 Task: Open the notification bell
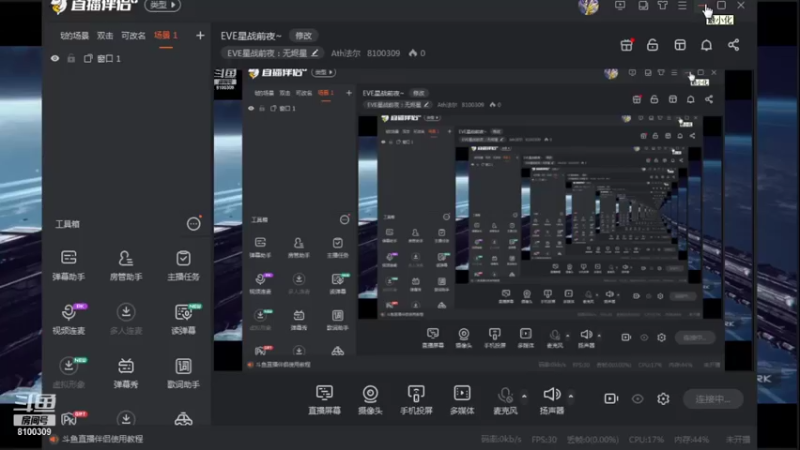(x=706, y=45)
